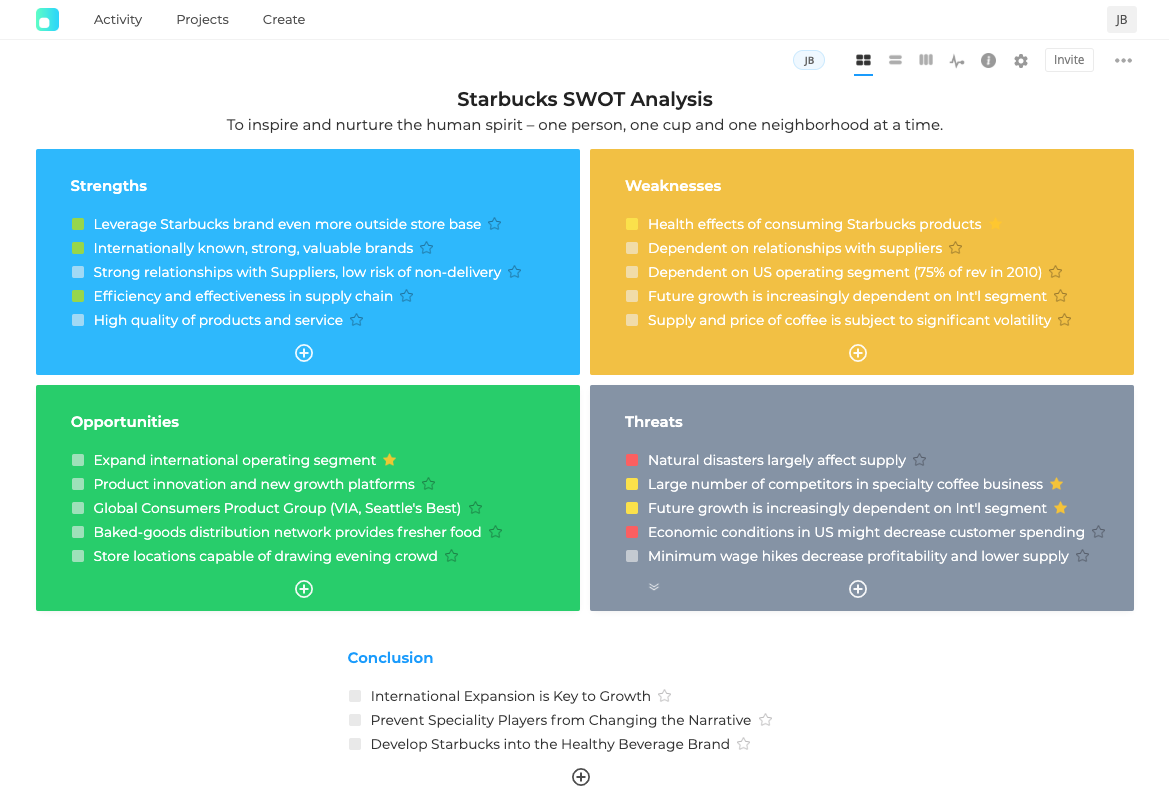Select the Opportunities heading
1169x810 pixels.
click(x=125, y=421)
